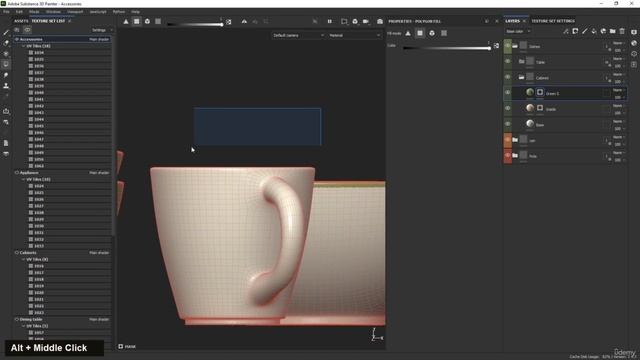Open the camera screenshot icon in top toolbar
Screen dimensions: 640x360
(x=380, y=21)
